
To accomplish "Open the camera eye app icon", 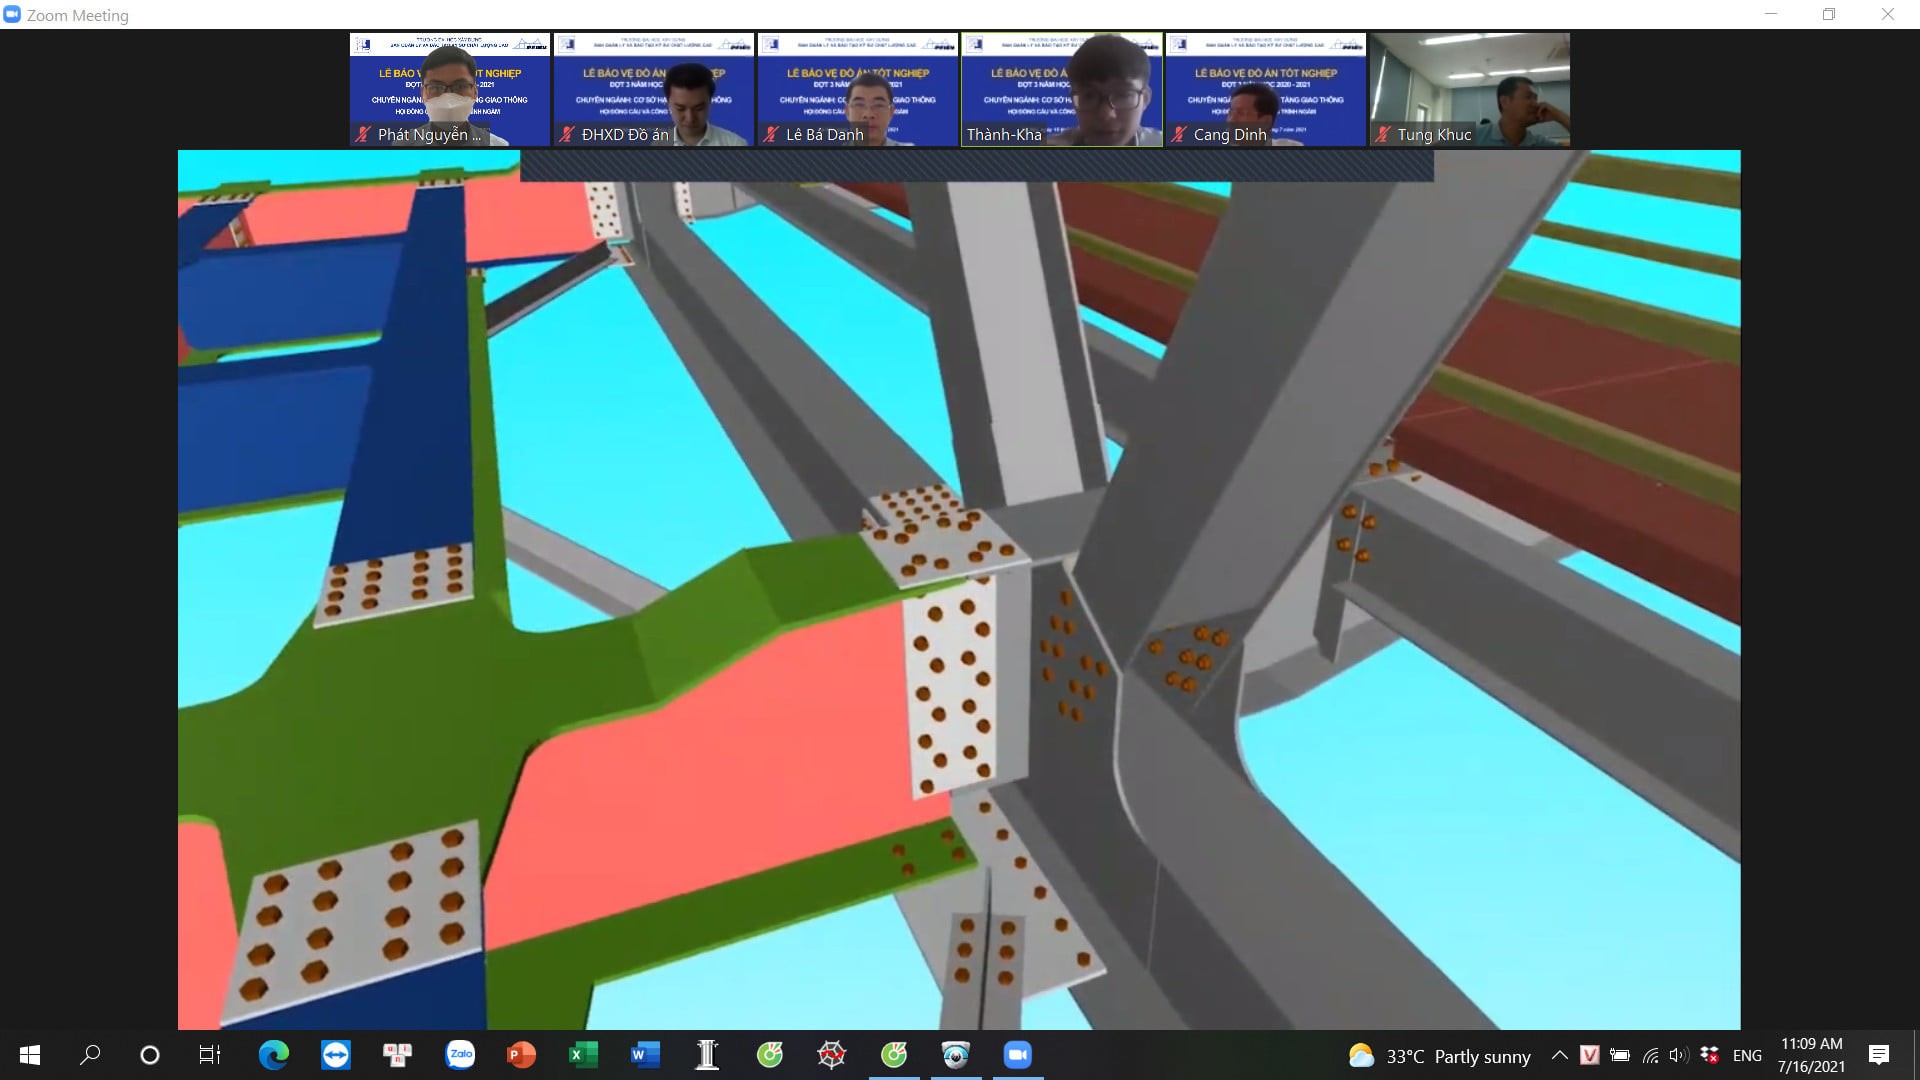I will click(955, 1054).
